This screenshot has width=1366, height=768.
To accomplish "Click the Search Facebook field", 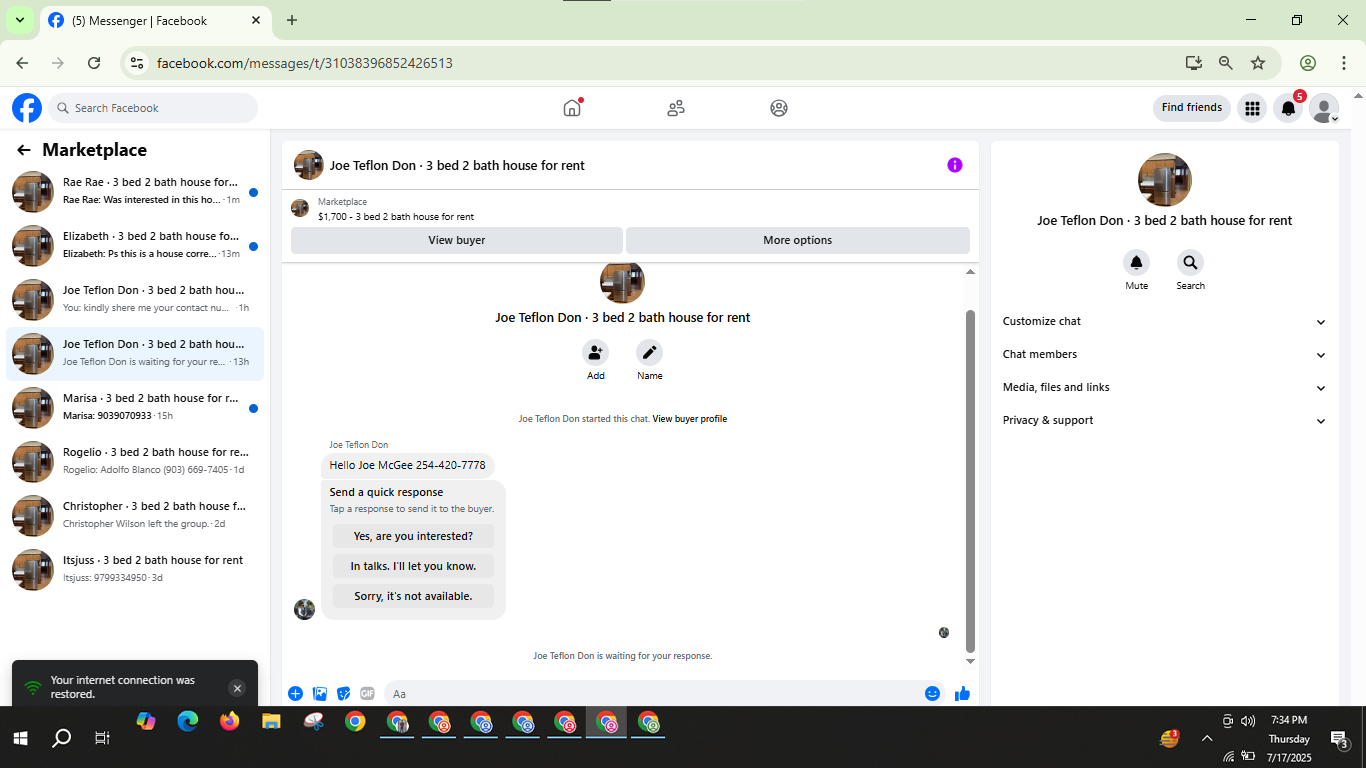I will [x=153, y=108].
